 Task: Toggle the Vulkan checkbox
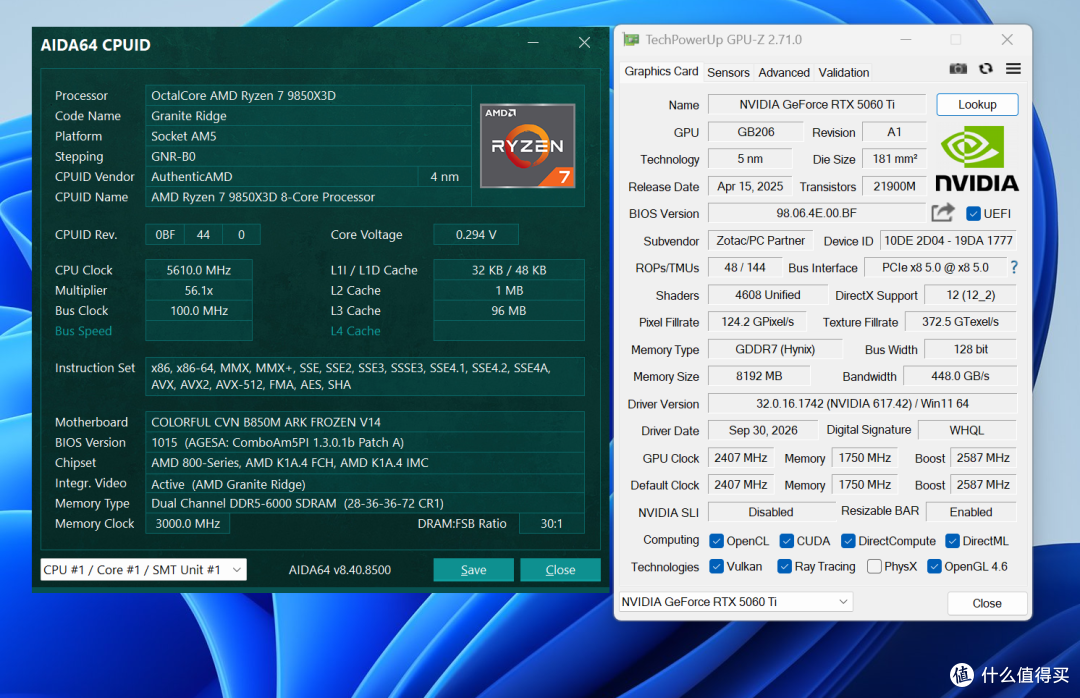716,566
